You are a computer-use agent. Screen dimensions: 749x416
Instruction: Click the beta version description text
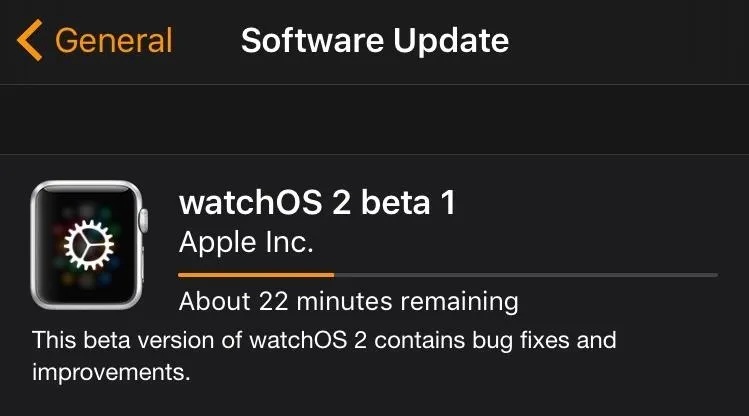324,356
